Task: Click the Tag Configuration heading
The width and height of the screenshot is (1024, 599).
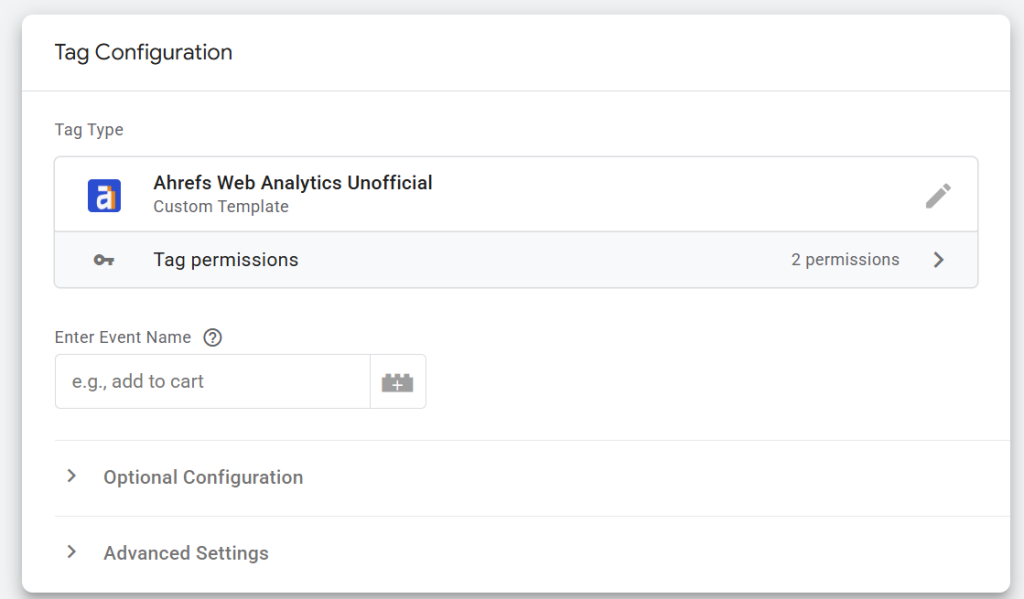Action: pos(143,52)
